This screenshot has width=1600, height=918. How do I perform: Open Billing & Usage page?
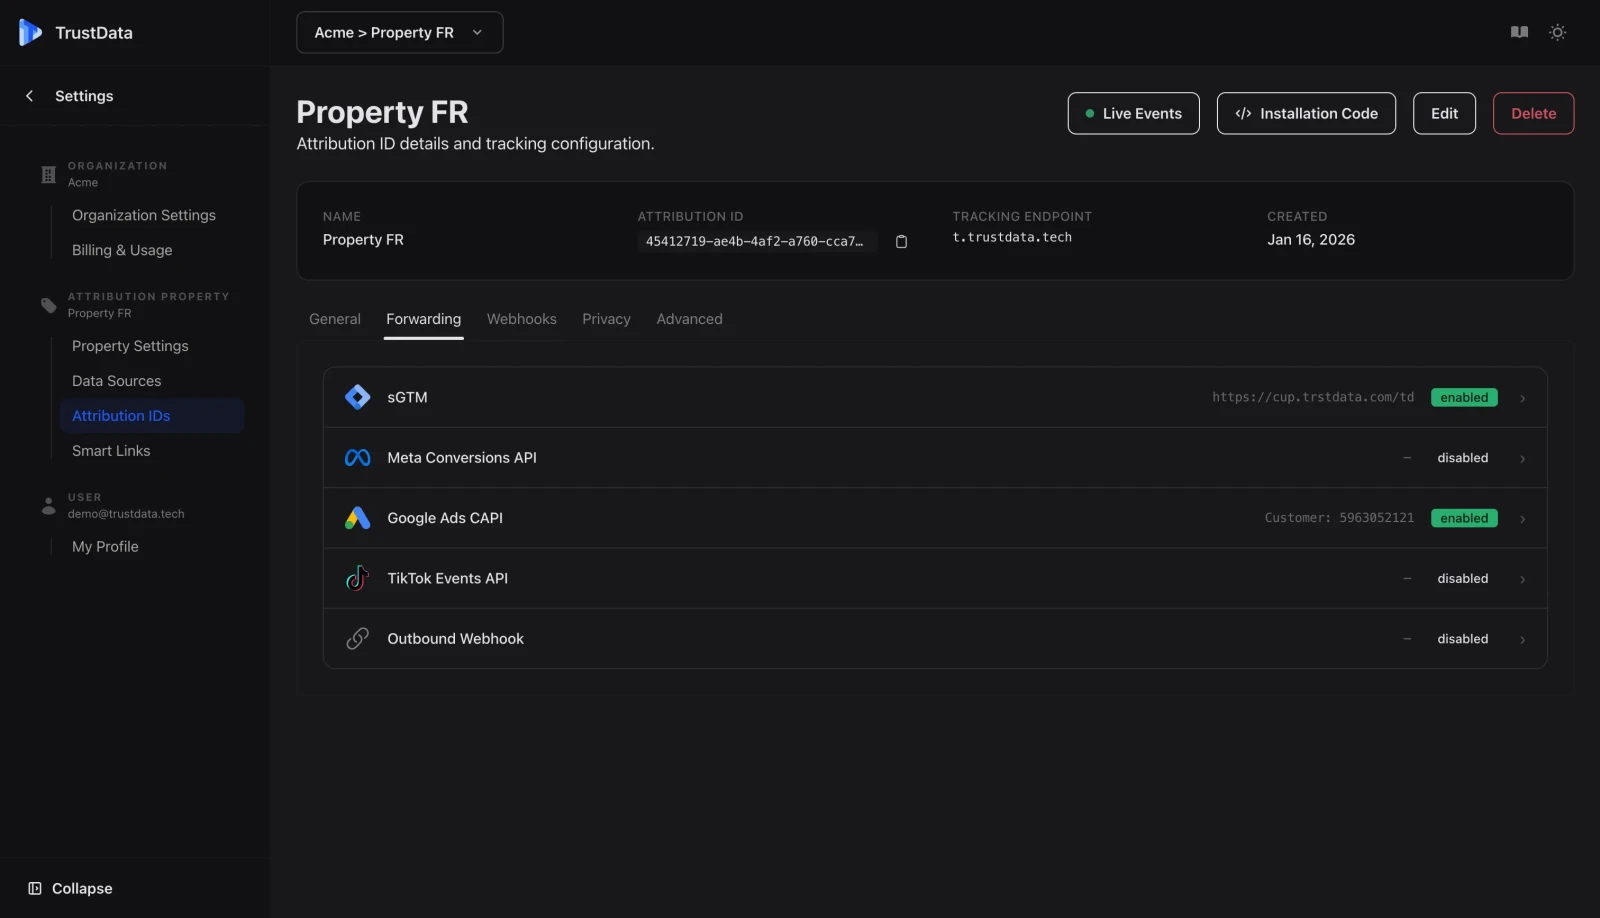tap(122, 250)
